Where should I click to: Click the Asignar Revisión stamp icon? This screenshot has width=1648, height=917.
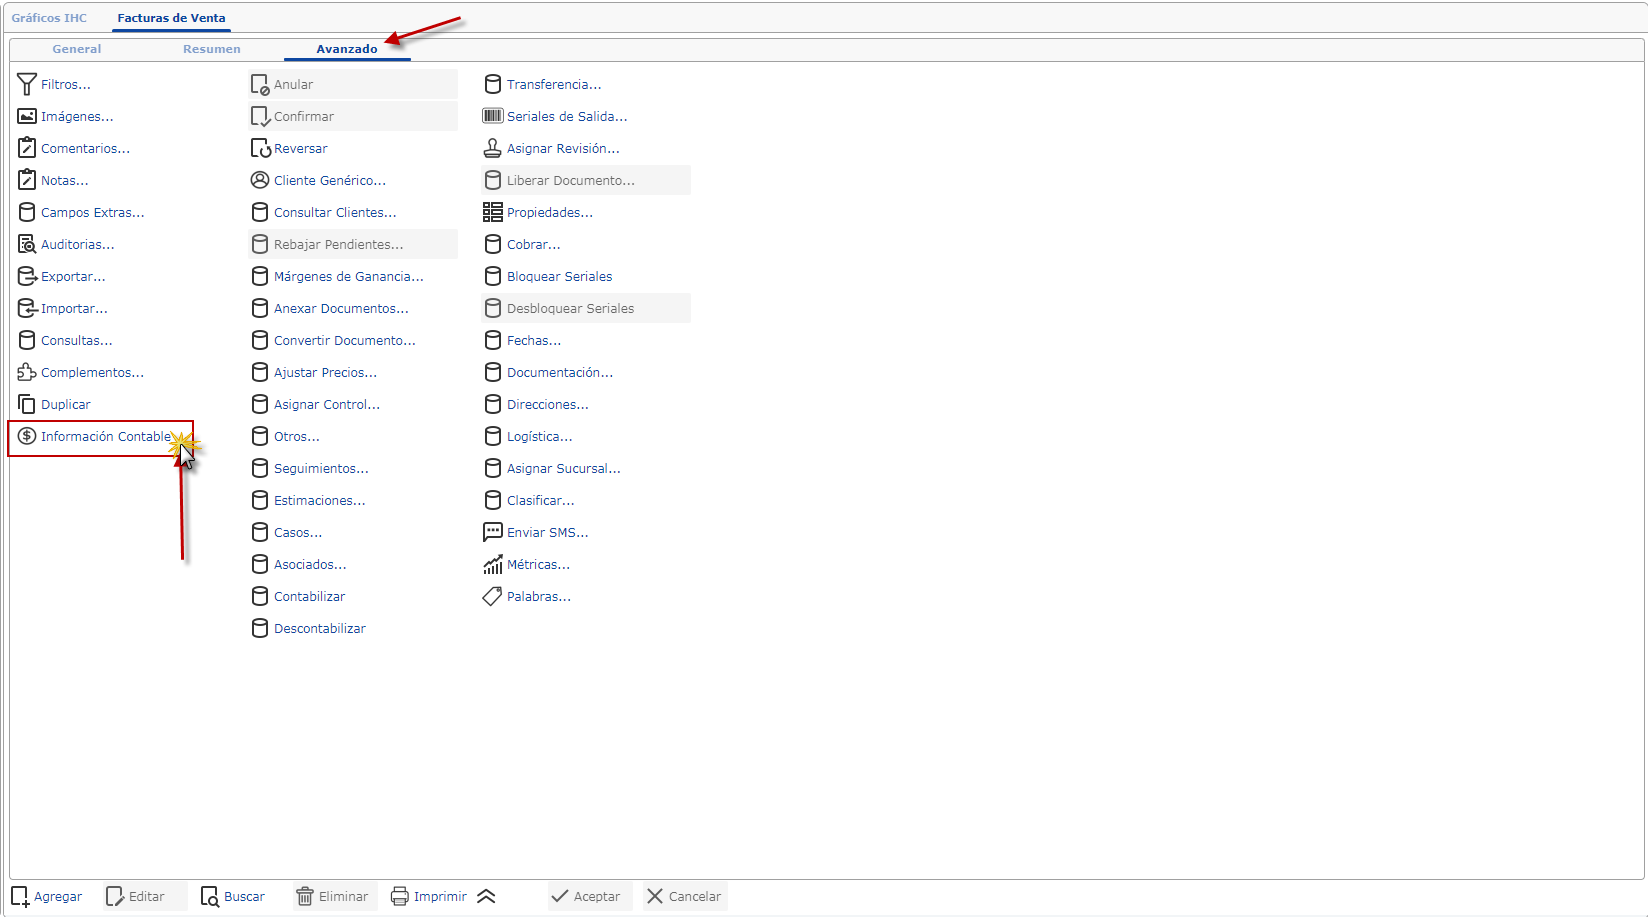coord(493,149)
